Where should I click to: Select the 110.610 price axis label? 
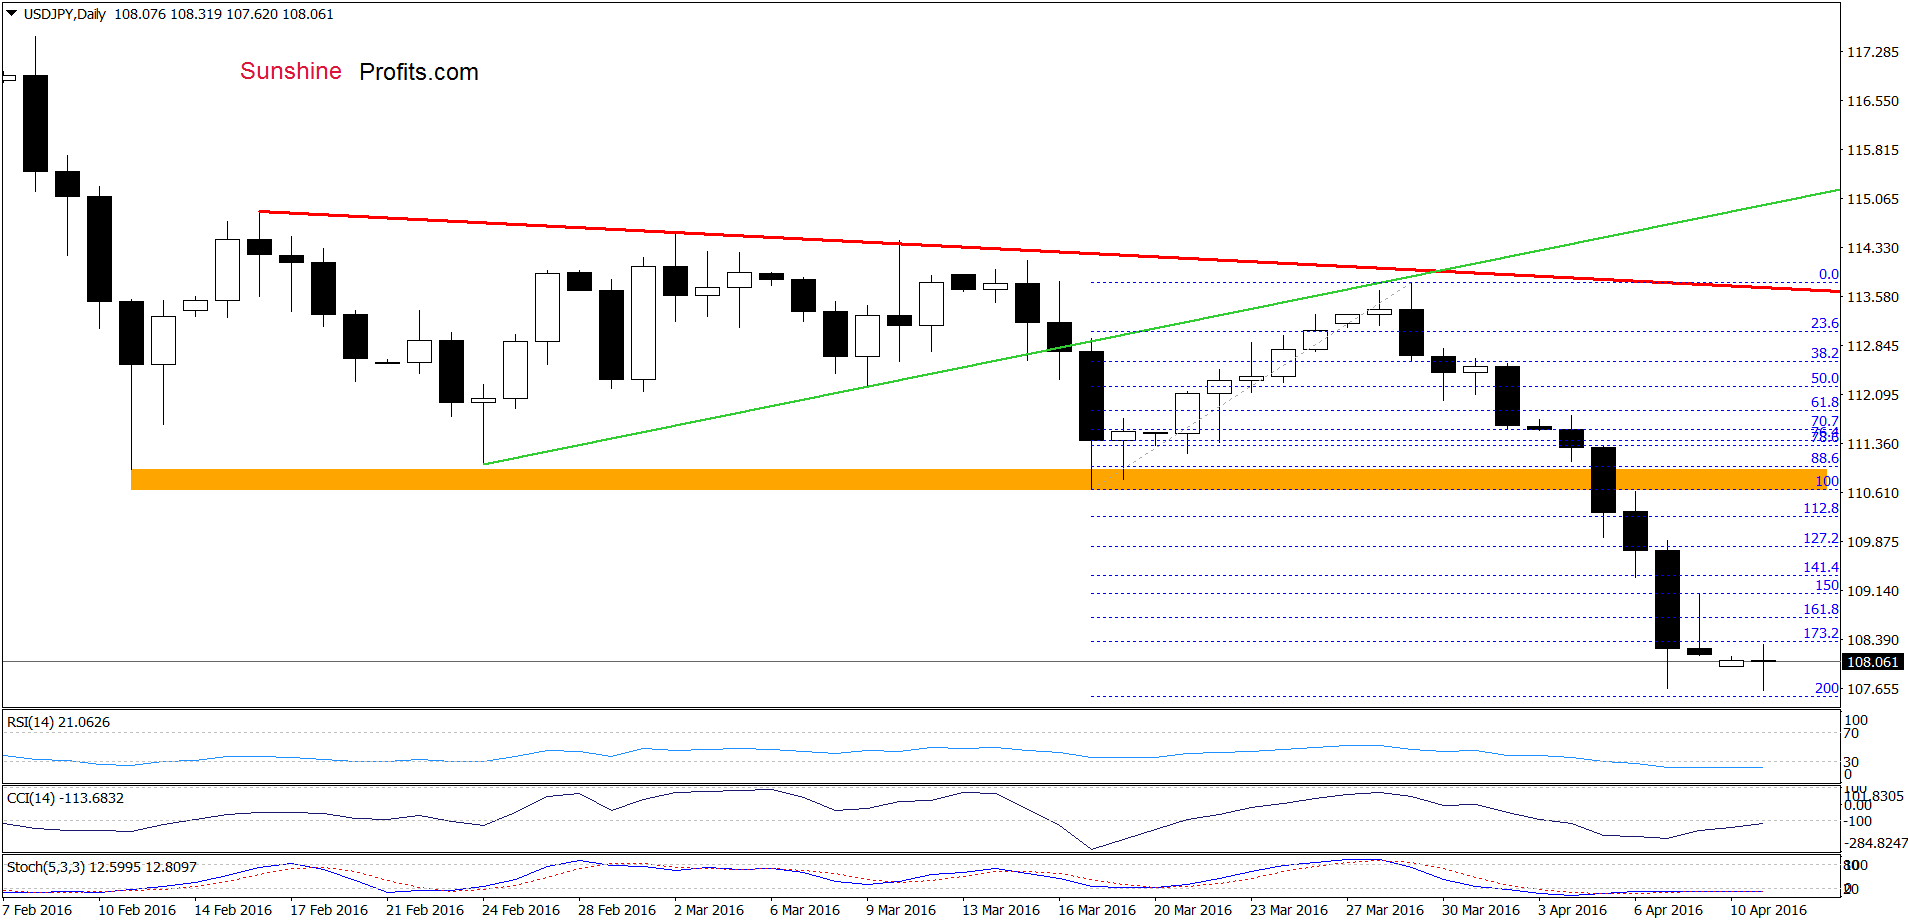click(1872, 493)
